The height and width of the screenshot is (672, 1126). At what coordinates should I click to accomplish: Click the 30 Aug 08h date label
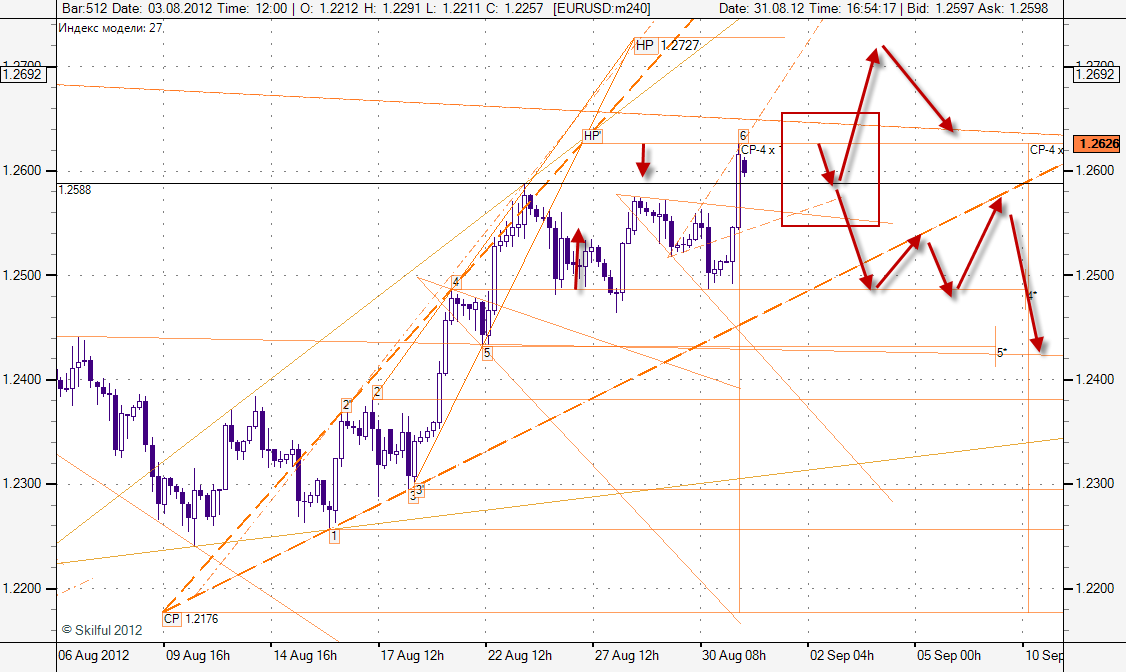734,656
